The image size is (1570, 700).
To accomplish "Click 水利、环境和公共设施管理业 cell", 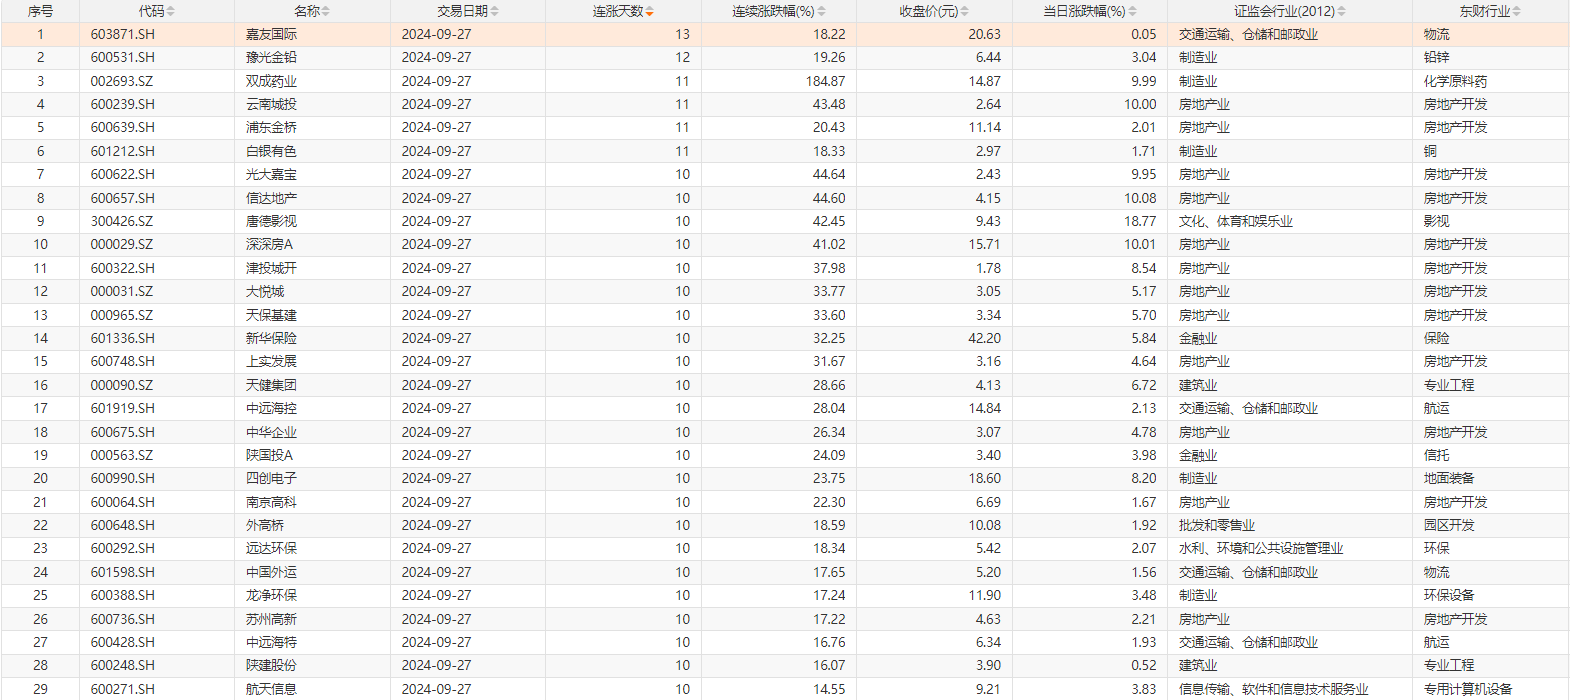I will pyautogui.click(x=1261, y=548).
